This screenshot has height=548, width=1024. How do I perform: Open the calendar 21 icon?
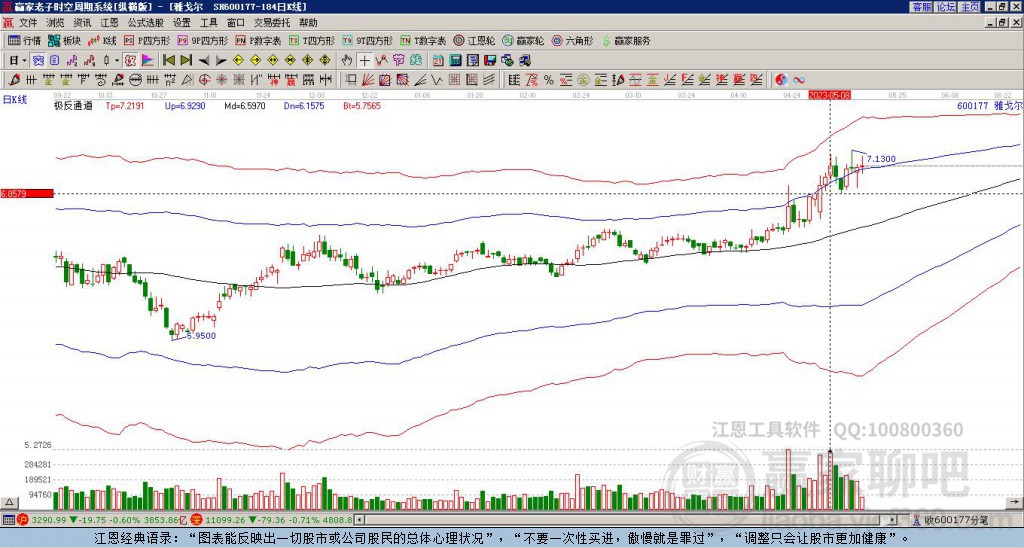(438, 61)
